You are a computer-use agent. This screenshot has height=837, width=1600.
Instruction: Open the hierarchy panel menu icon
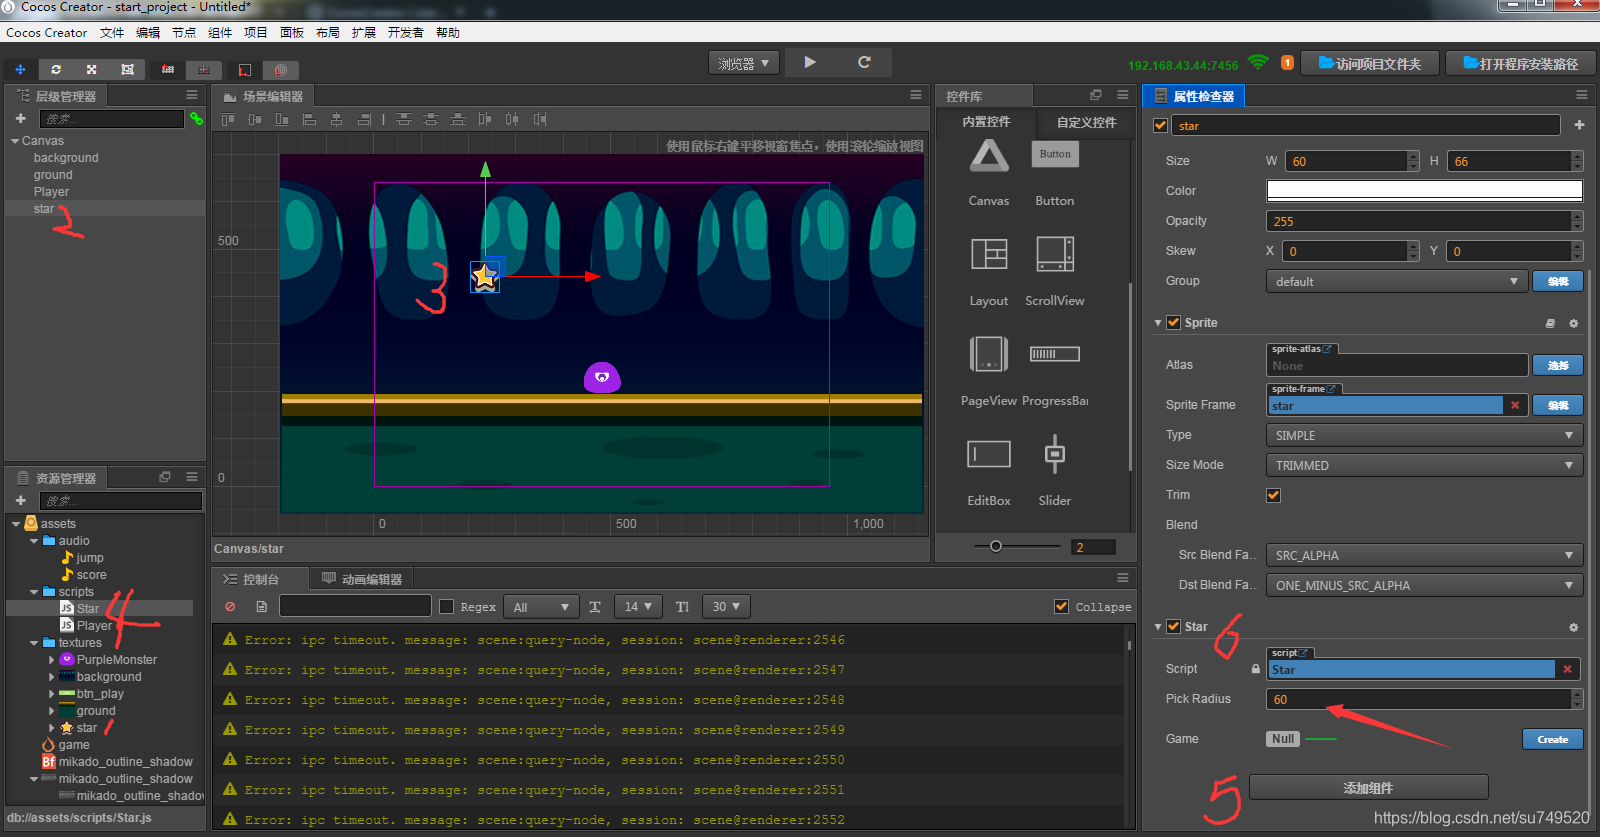[x=192, y=95]
